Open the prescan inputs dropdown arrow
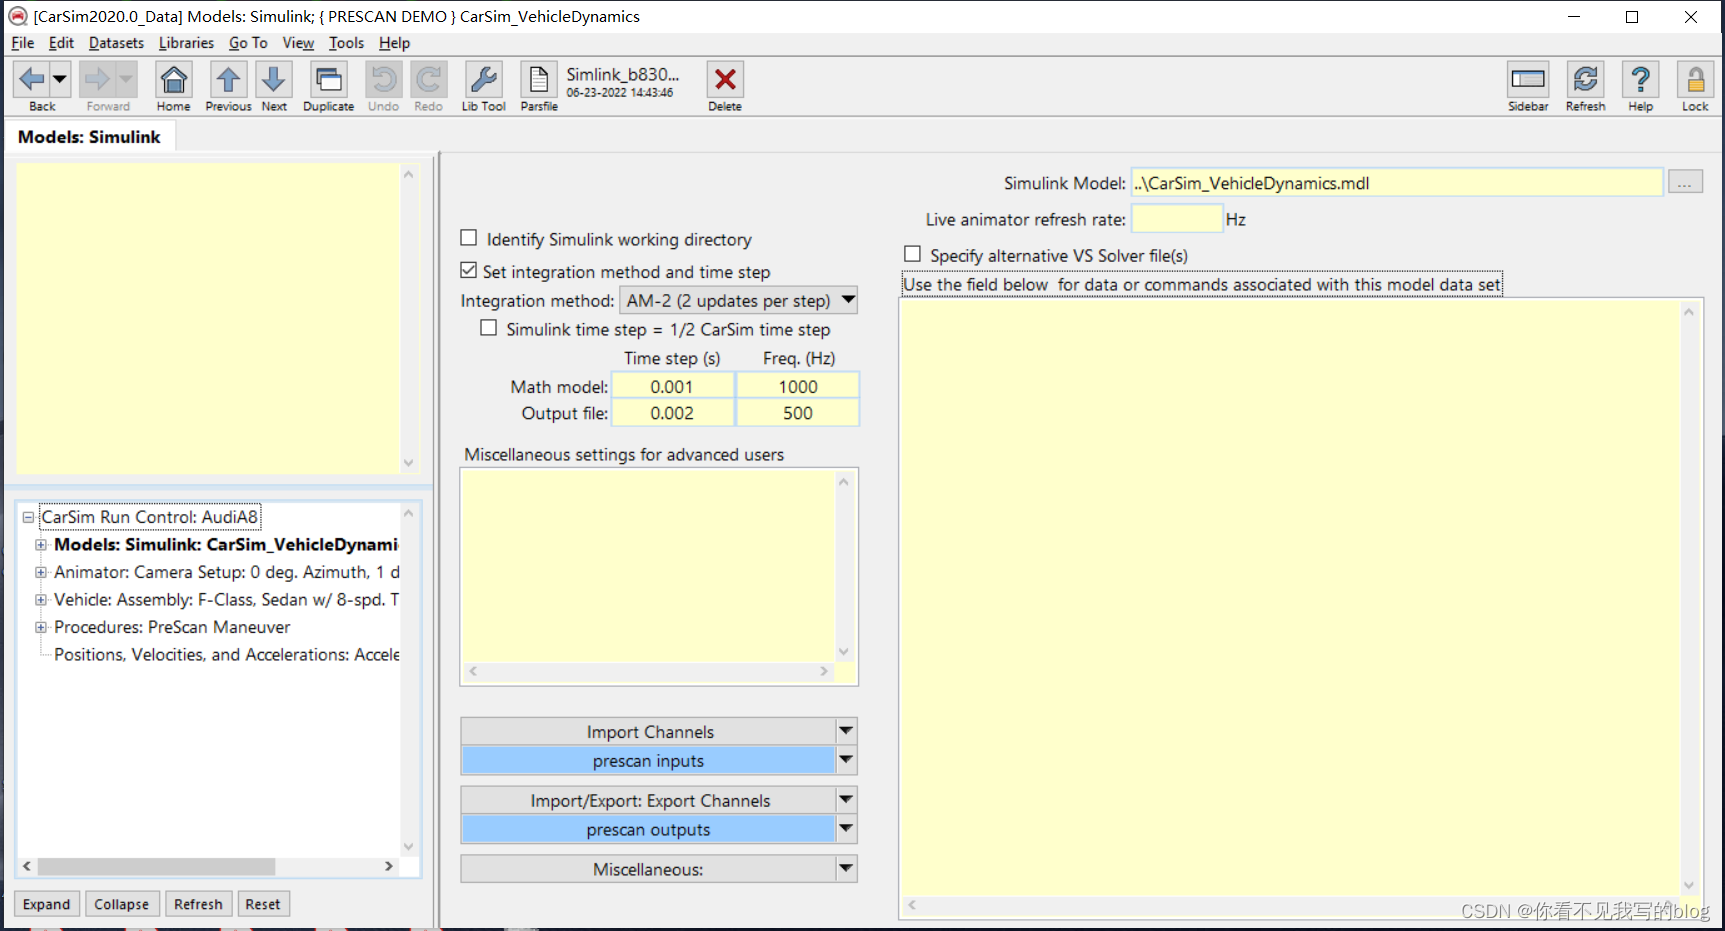This screenshot has height=931, width=1725. (x=846, y=760)
